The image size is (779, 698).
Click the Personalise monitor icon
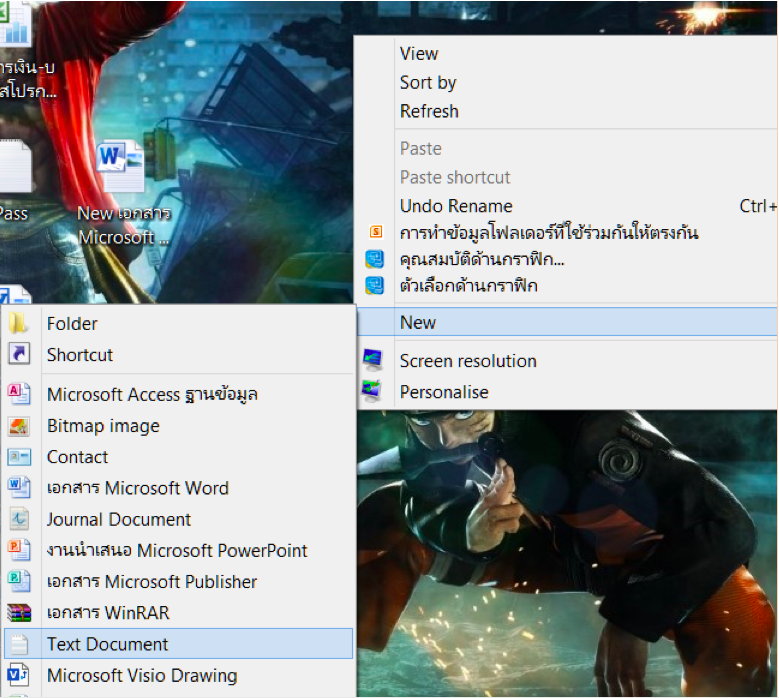tap(372, 391)
